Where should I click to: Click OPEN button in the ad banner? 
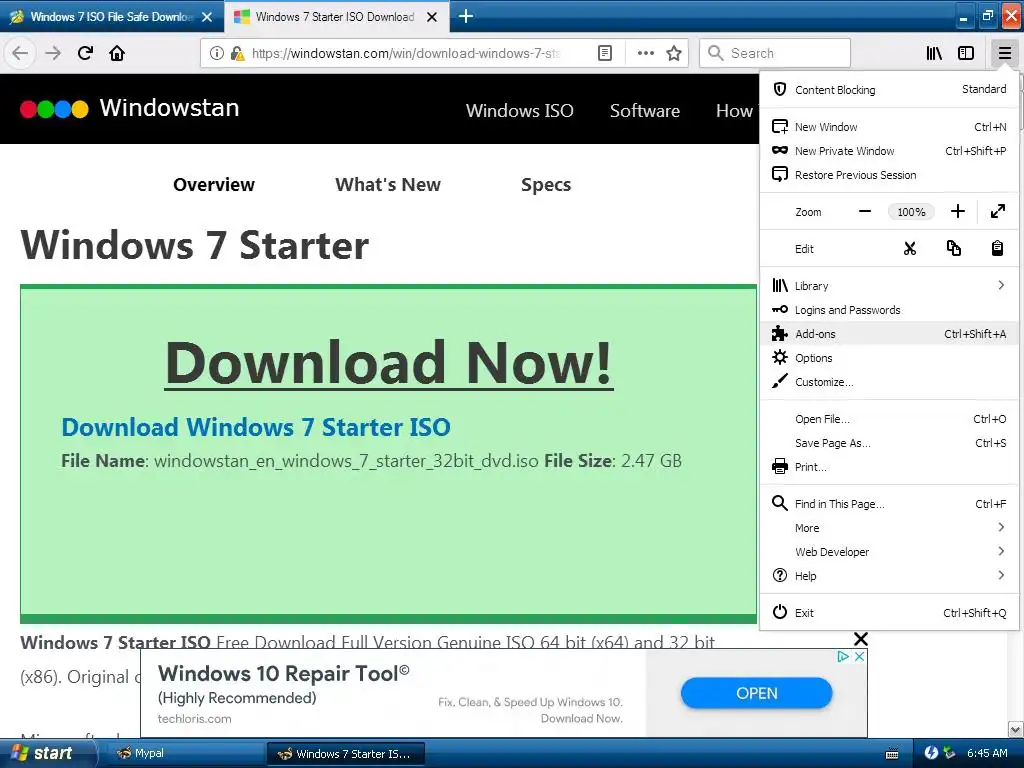[x=756, y=693]
